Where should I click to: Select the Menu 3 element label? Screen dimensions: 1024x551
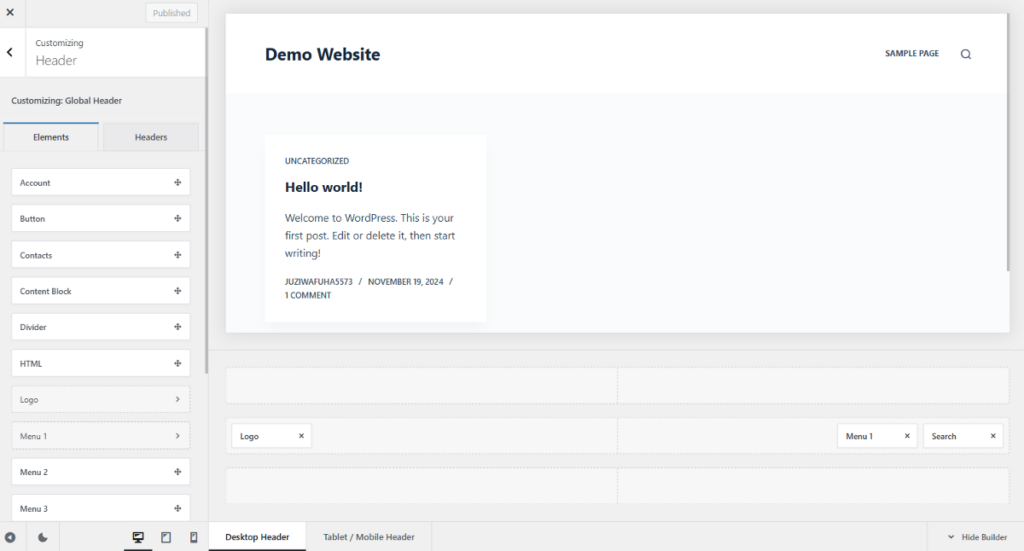pyautogui.click(x=33, y=509)
